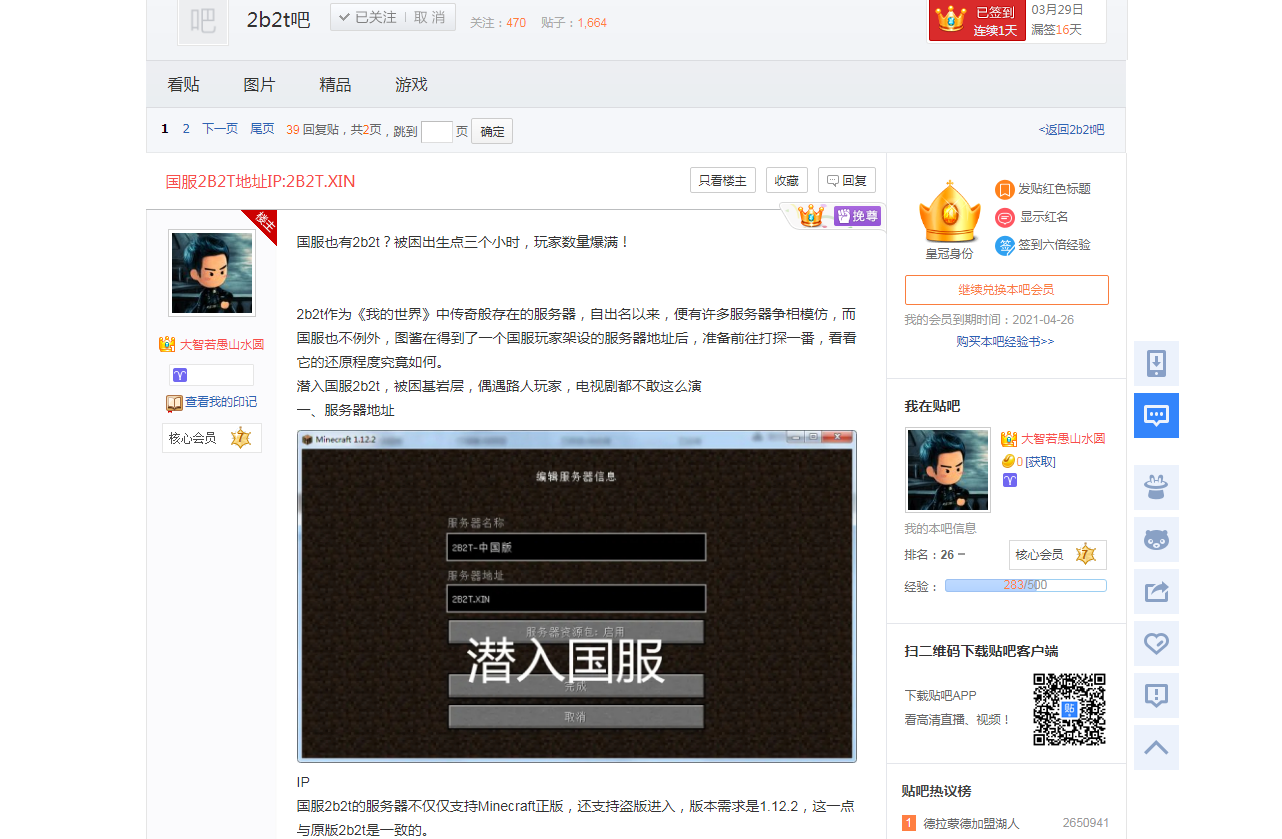Go to page 2 of replies

[186, 129]
